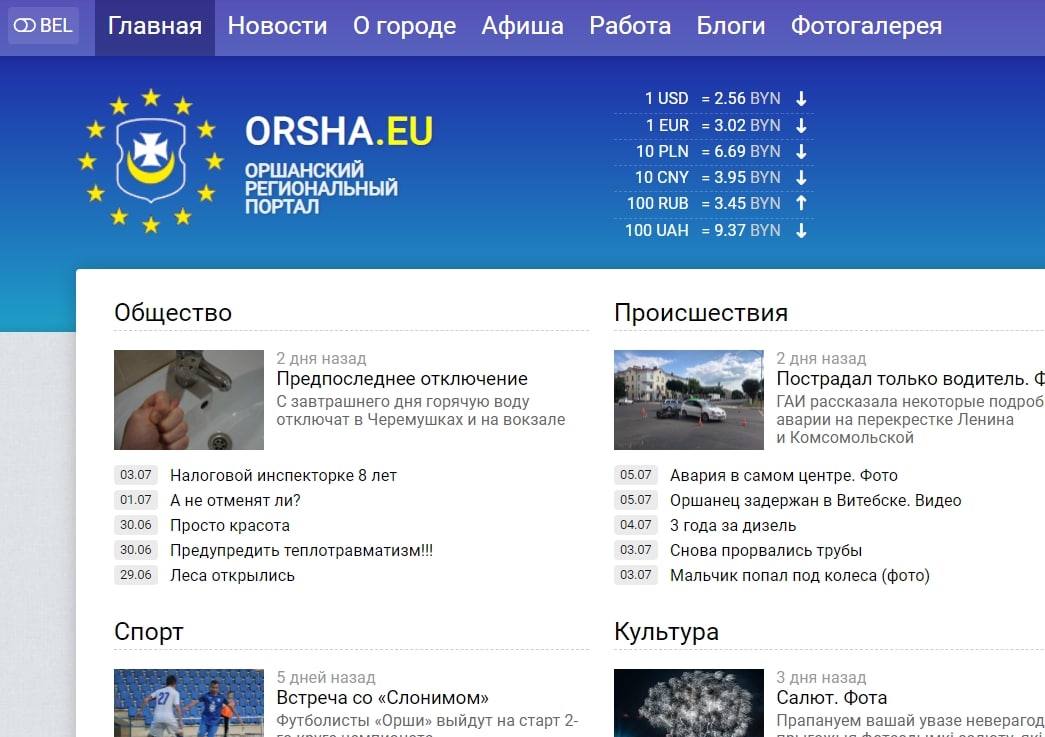The height and width of the screenshot is (737, 1045).
Task: Click the down arrow beside CNY rate
Action: coord(801,177)
